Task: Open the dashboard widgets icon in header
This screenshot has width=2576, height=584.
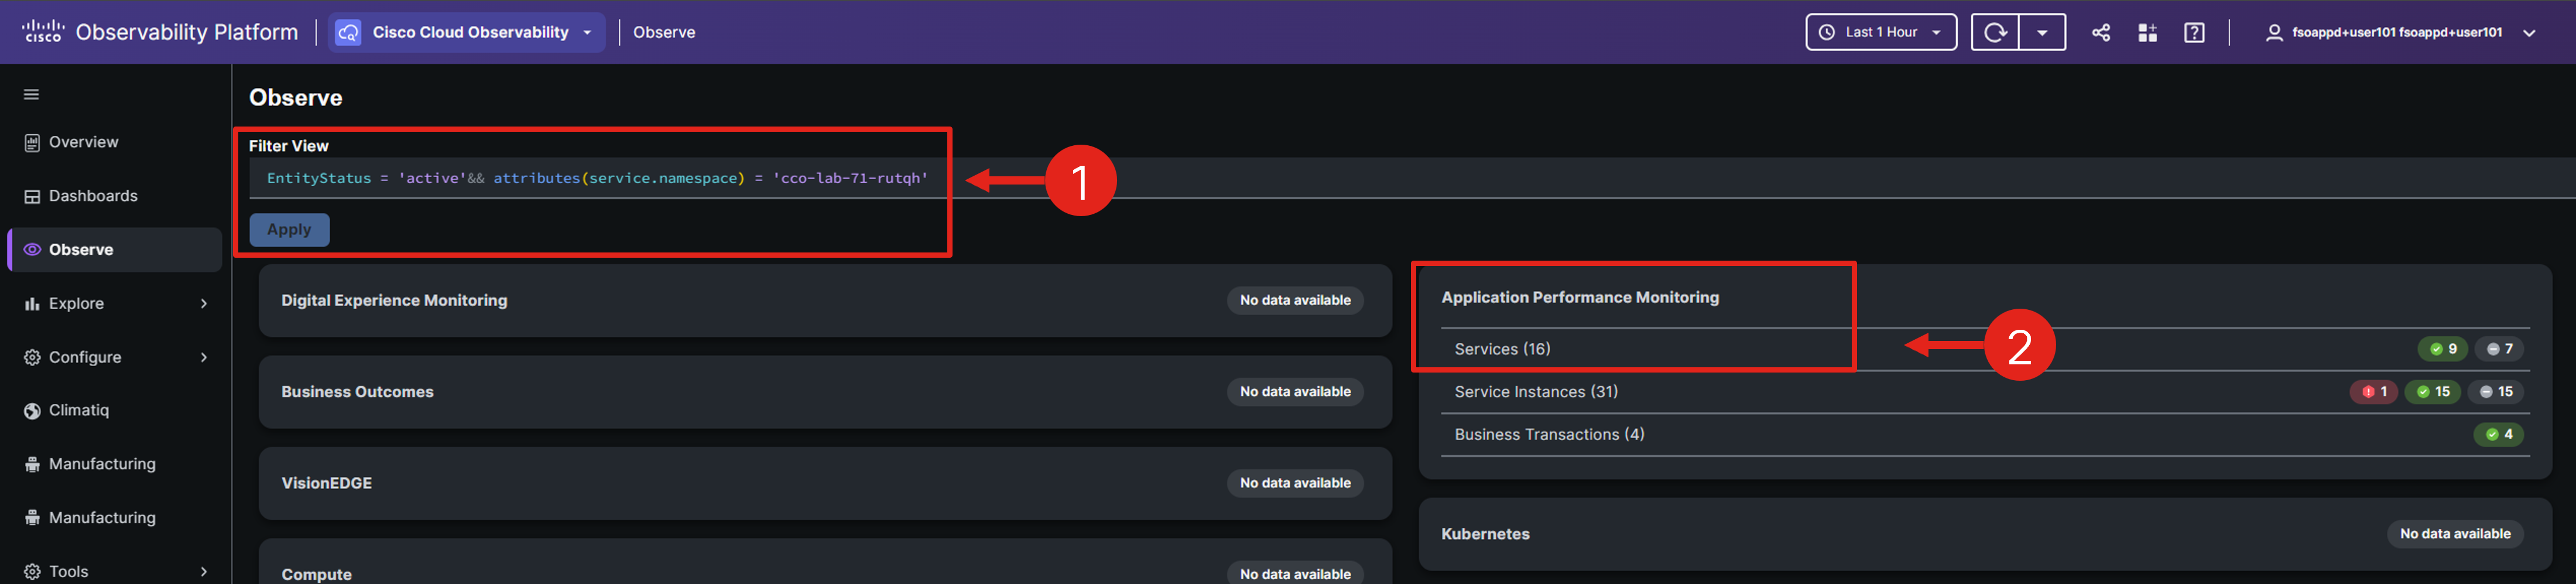Action: [x=2147, y=33]
